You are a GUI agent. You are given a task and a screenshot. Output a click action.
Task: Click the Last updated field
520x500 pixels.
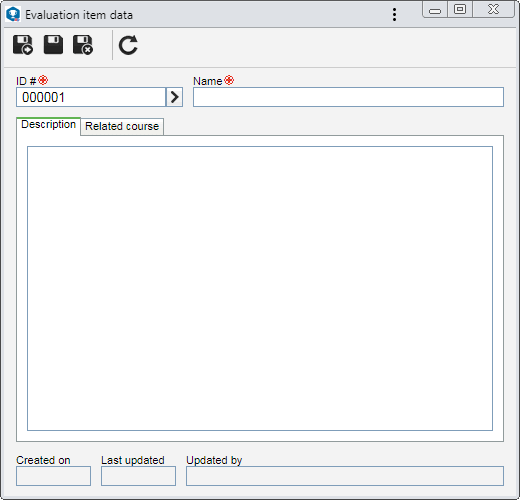coord(138,476)
